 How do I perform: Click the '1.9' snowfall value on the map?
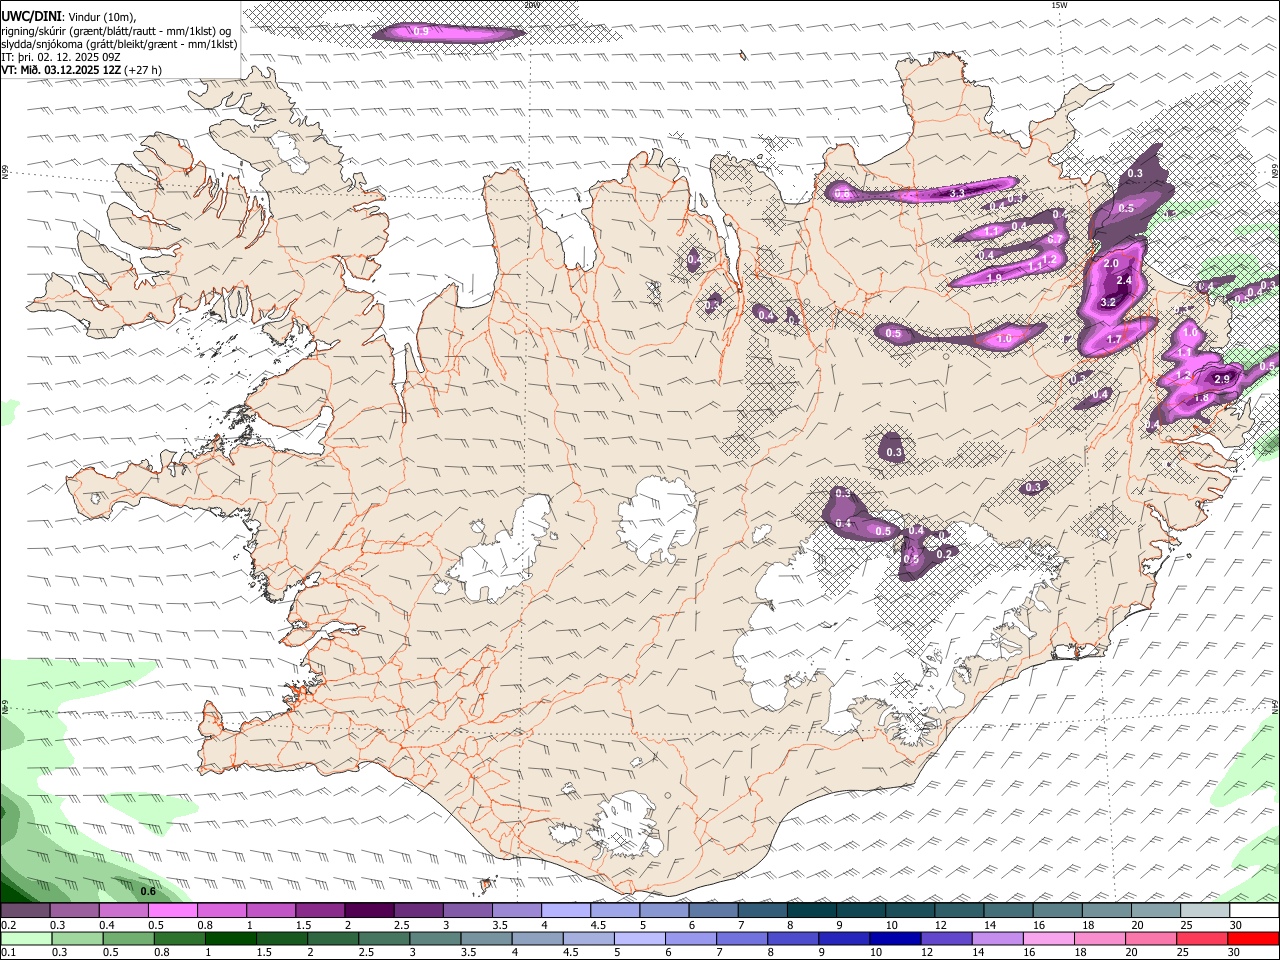click(995, 278)
